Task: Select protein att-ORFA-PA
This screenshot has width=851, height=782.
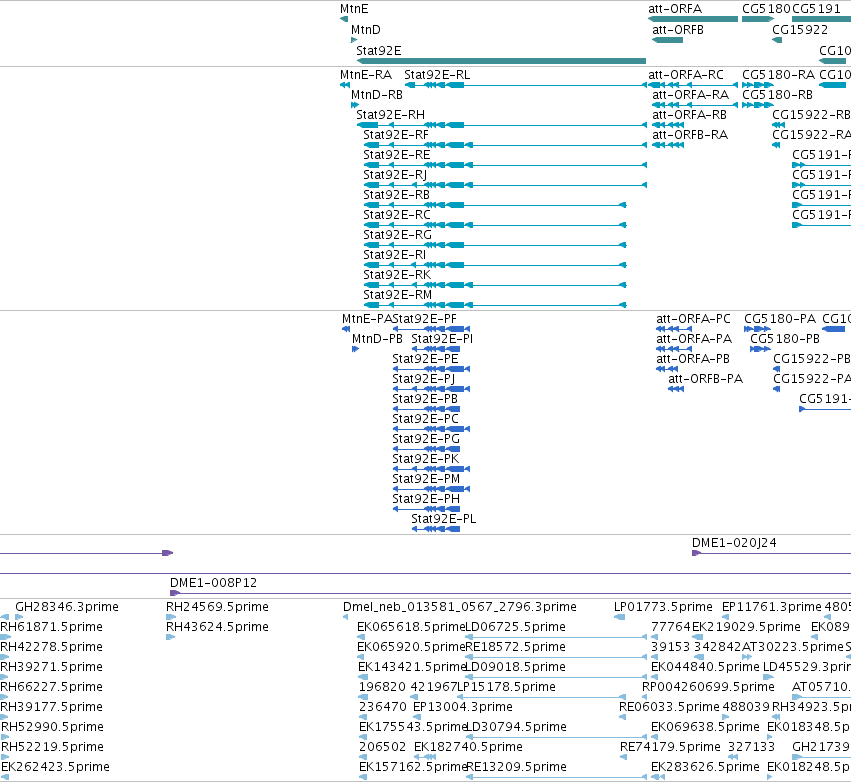Action: (x=694, y=339)
